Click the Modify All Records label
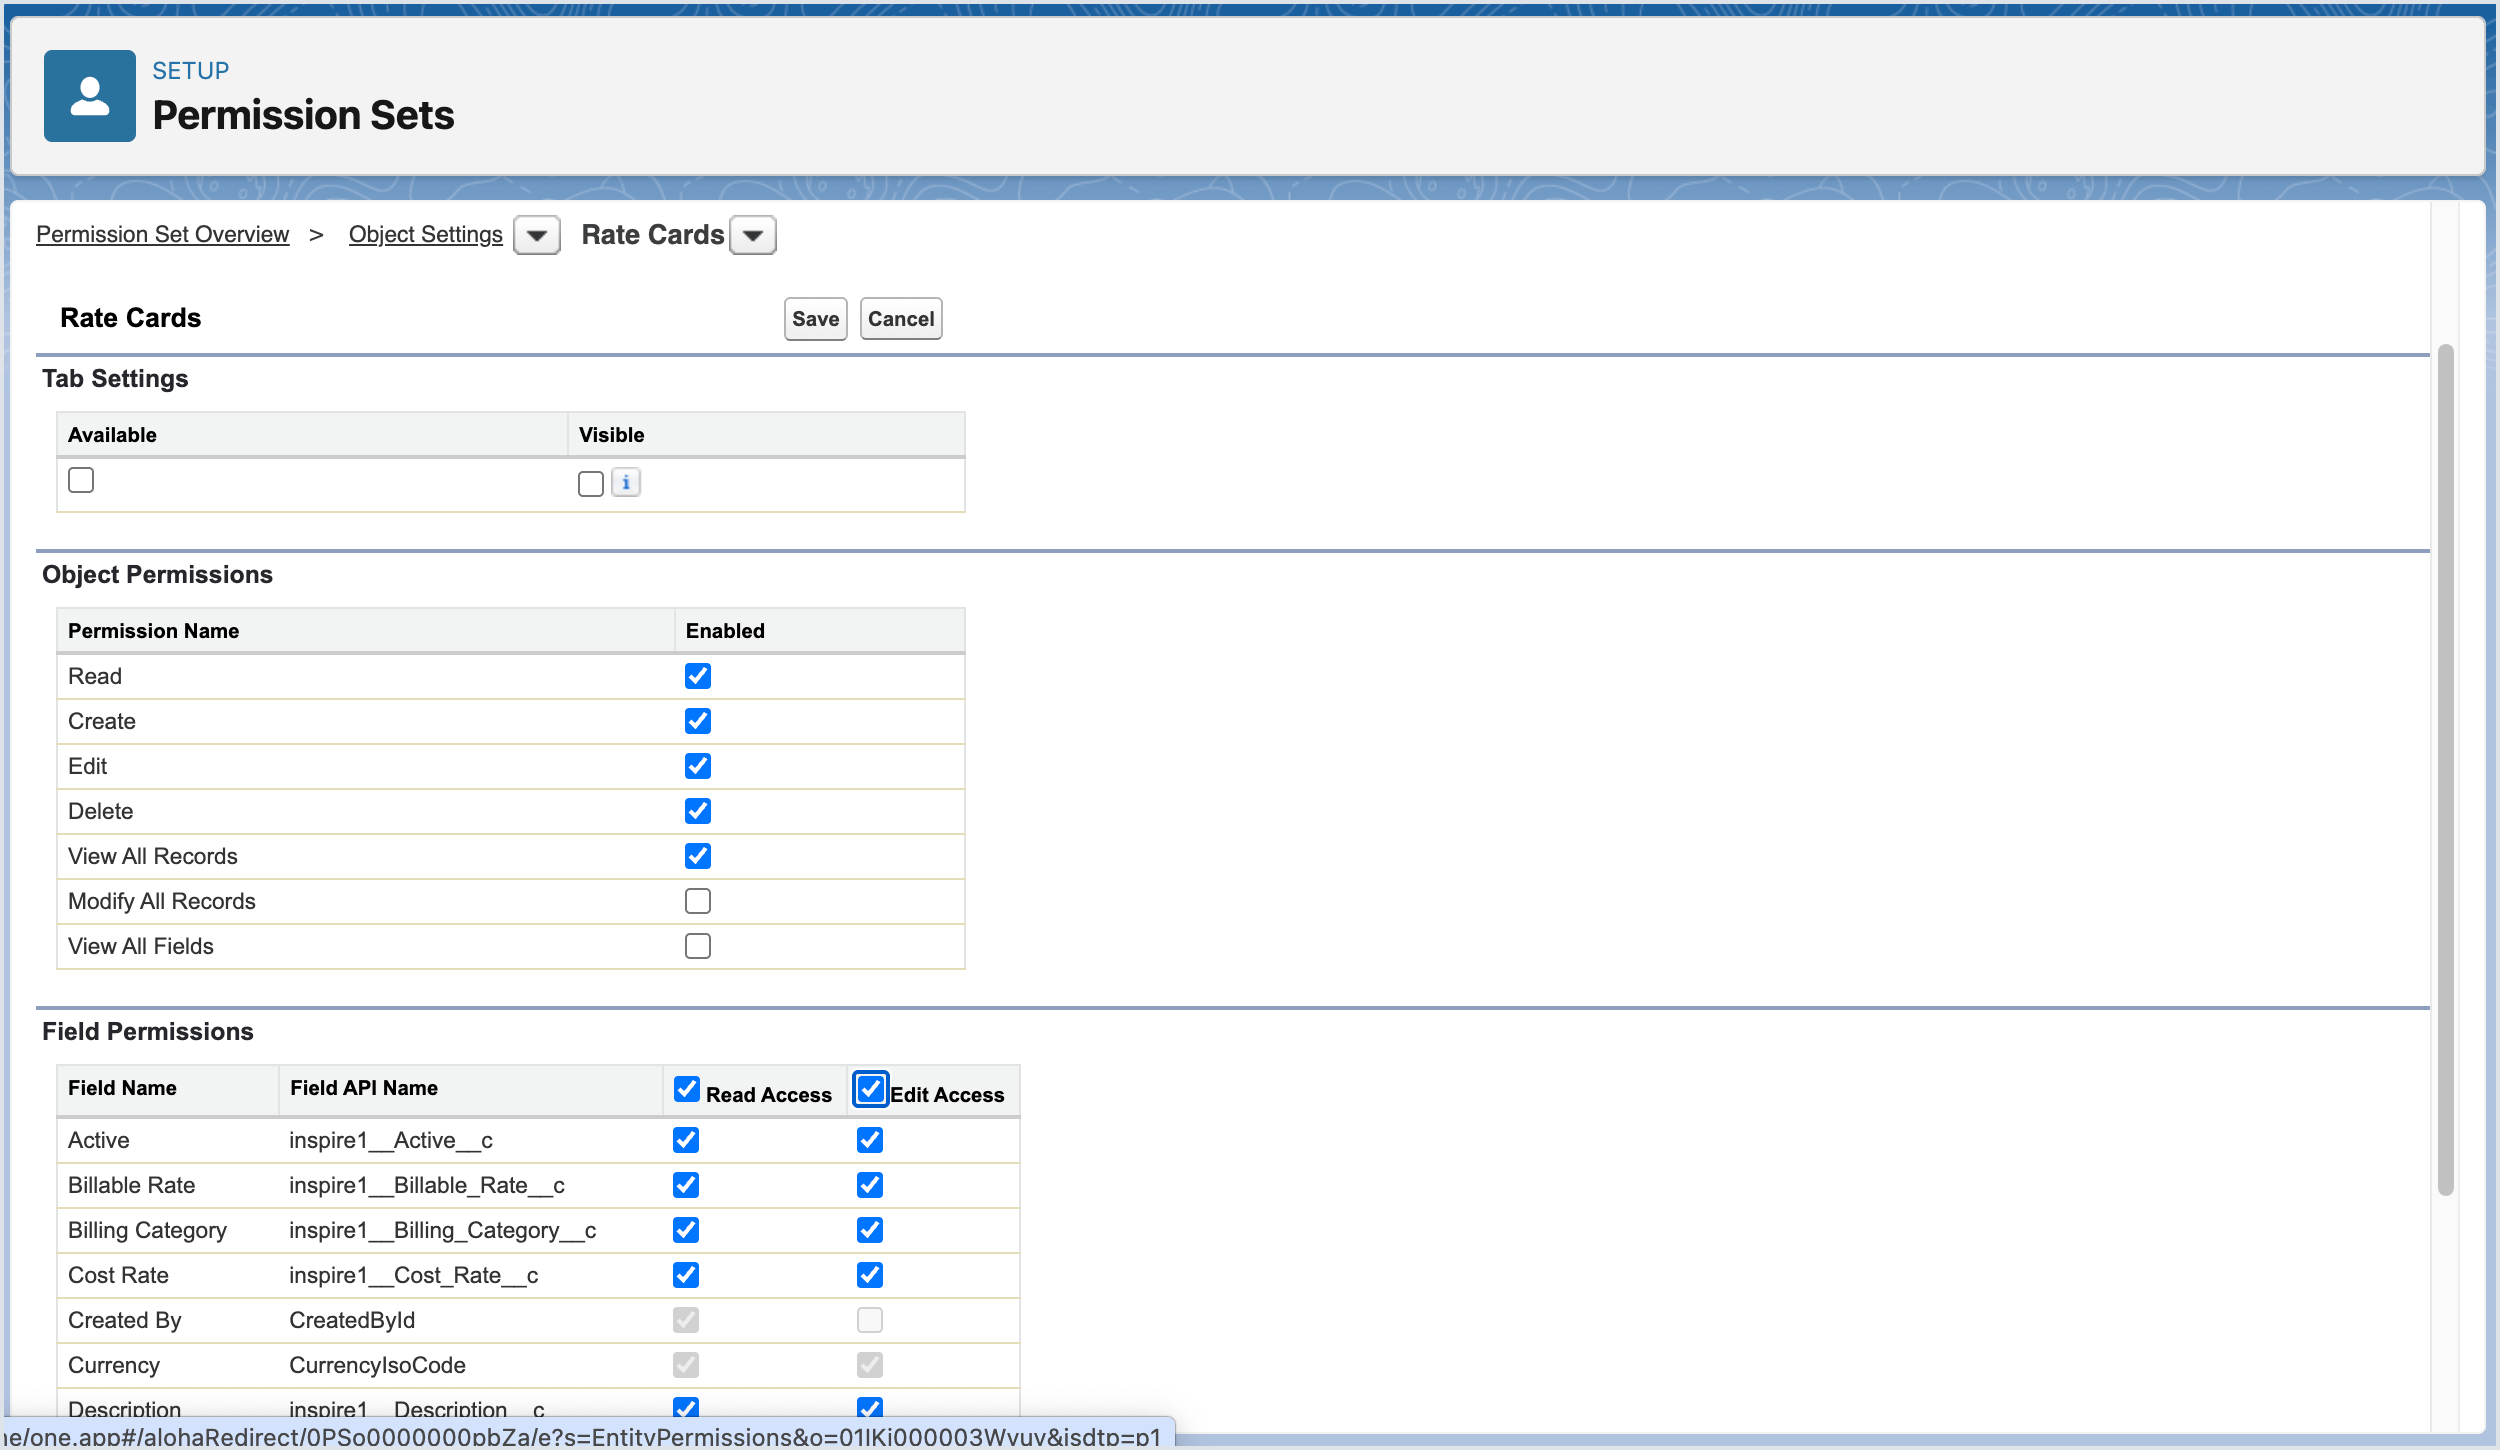Screen dimensions: 2500x1450 click(x=162, y=901)
